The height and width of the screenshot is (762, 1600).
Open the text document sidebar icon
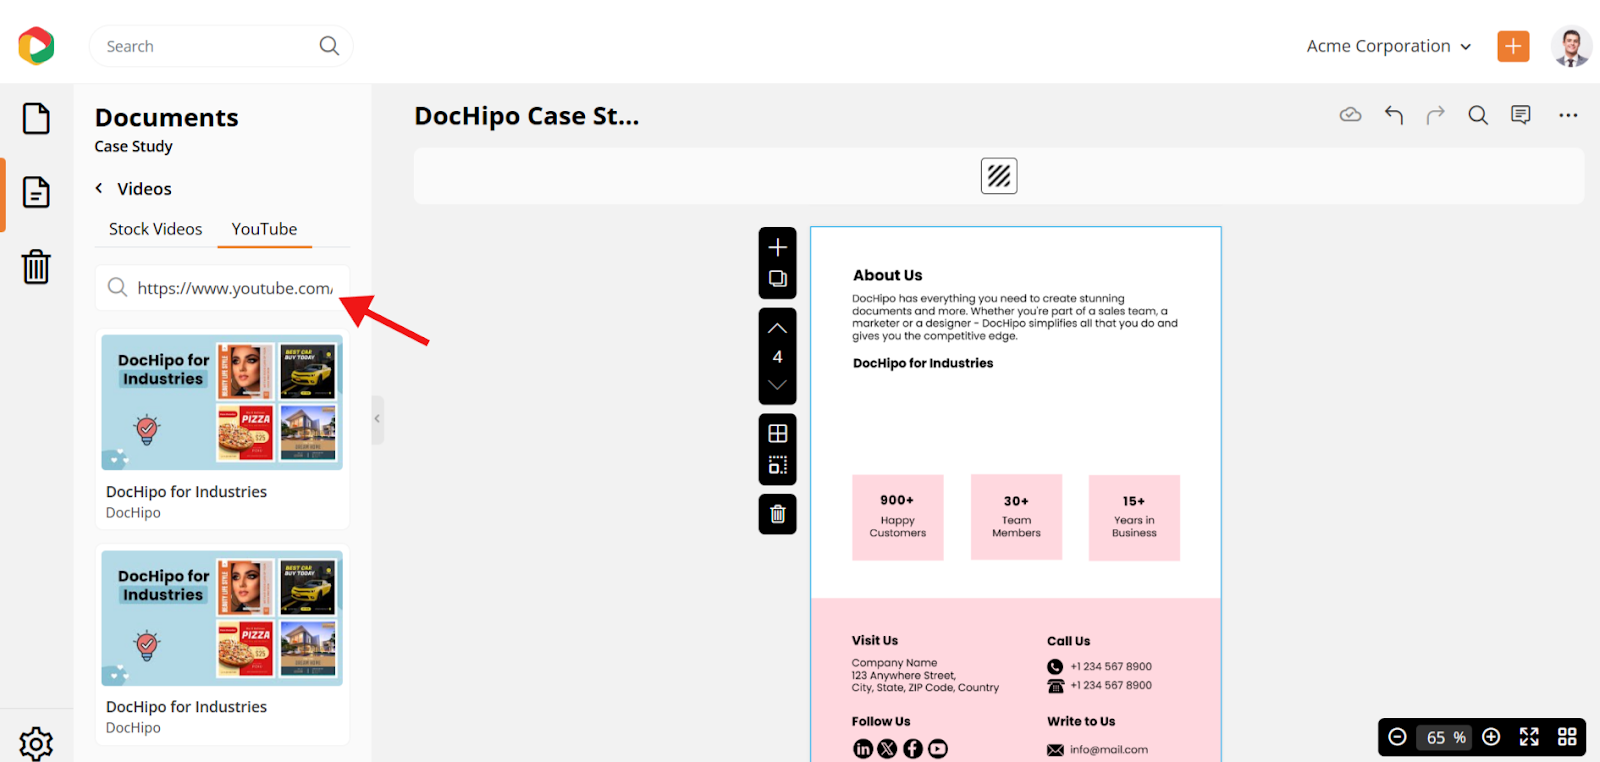(36, 192)
